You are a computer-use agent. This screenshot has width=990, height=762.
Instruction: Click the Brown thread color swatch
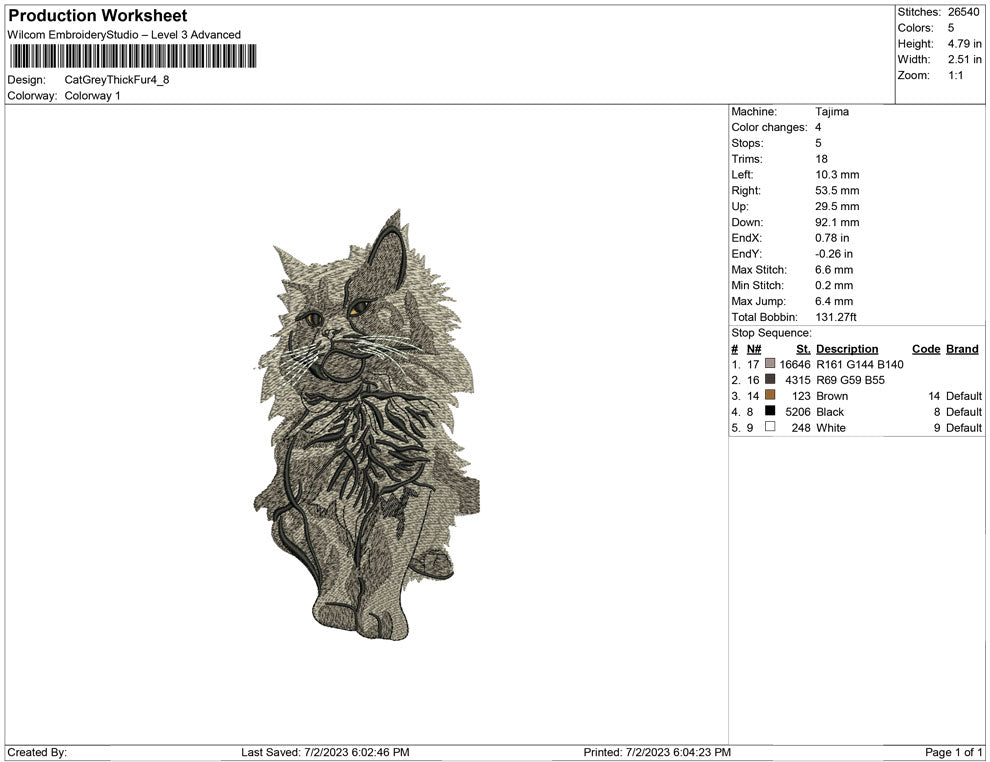(770, 396)
